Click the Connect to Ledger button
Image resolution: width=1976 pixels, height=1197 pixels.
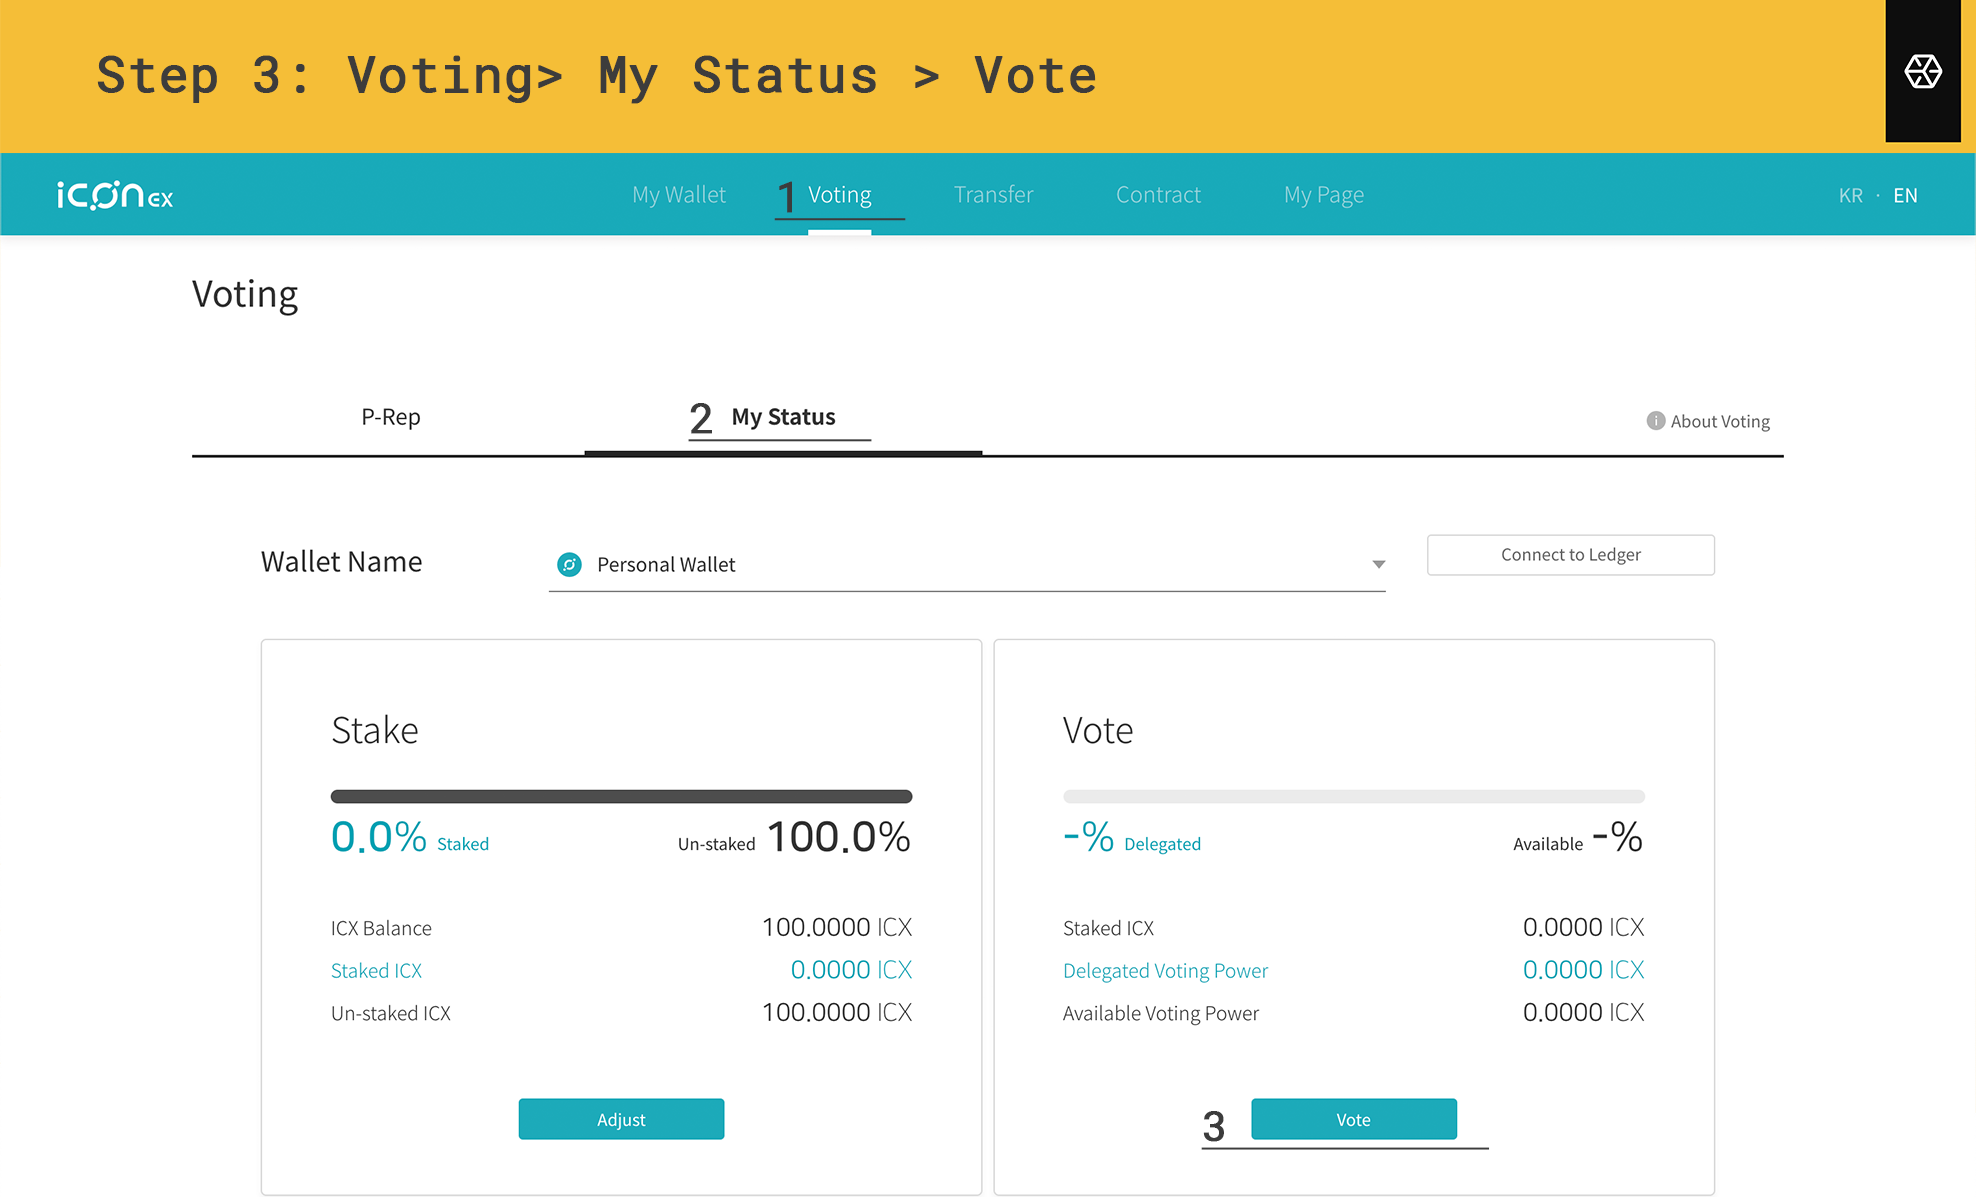1570,555
